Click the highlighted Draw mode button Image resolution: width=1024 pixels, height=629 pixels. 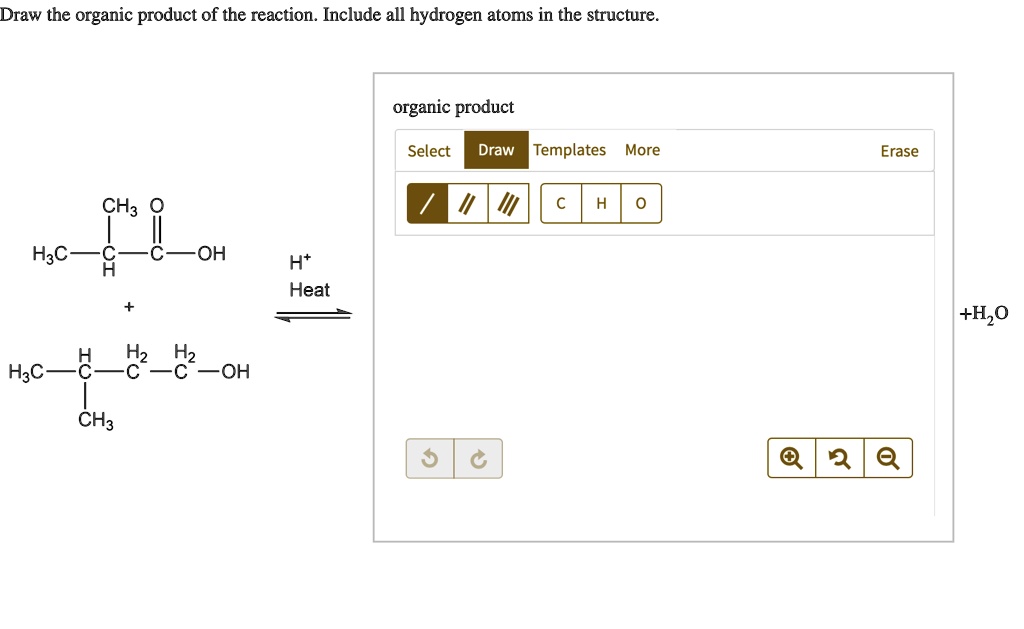[x=496, y=149]
